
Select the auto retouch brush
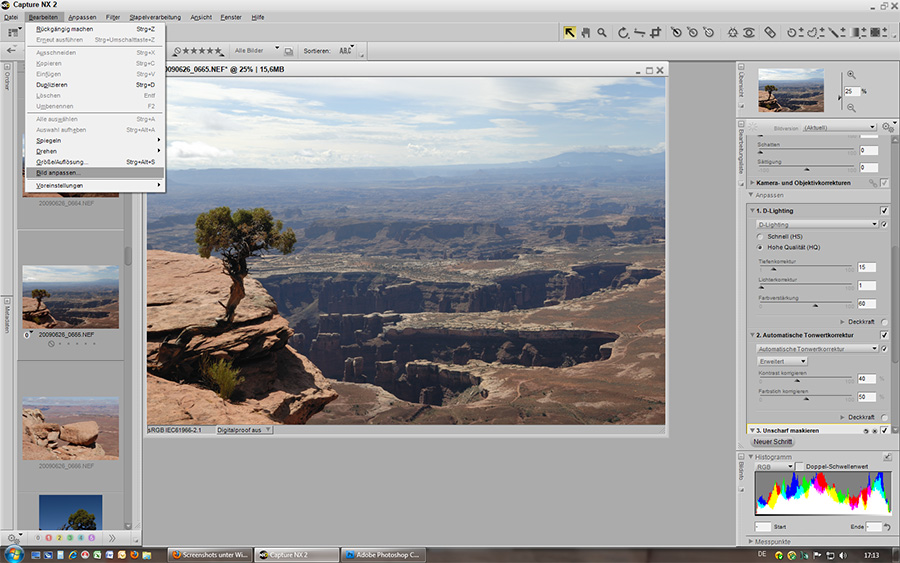(770, 33)
